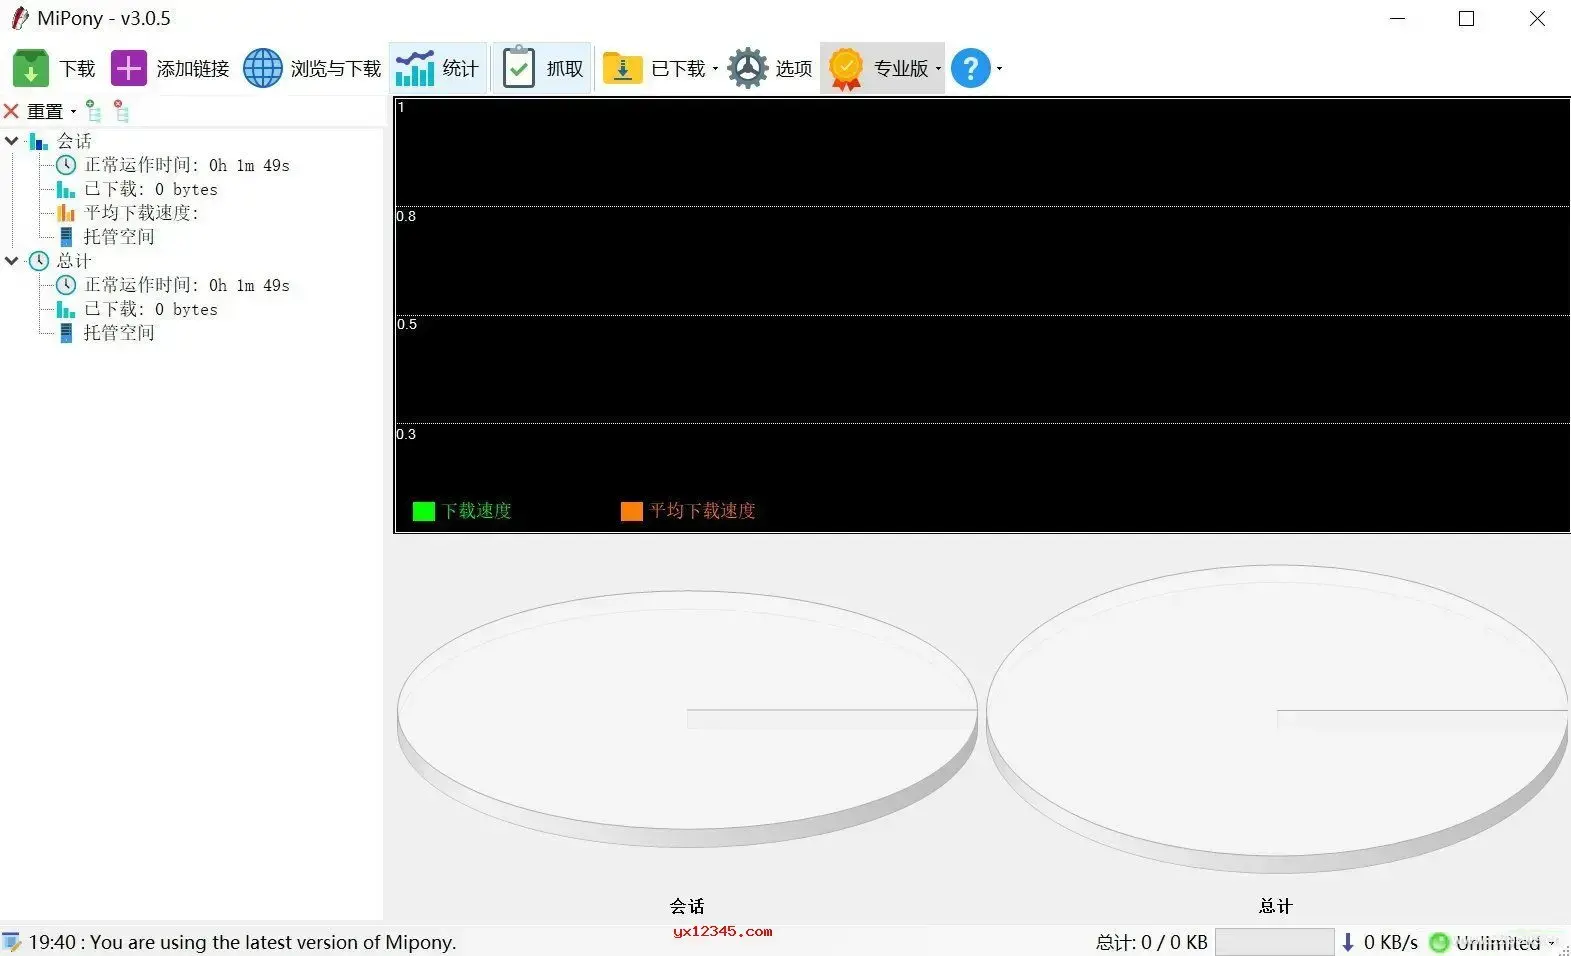Click the green 下载速度 legend swatch
Viewport: 1571px width, 956px height.
click(x=424, y=511)
